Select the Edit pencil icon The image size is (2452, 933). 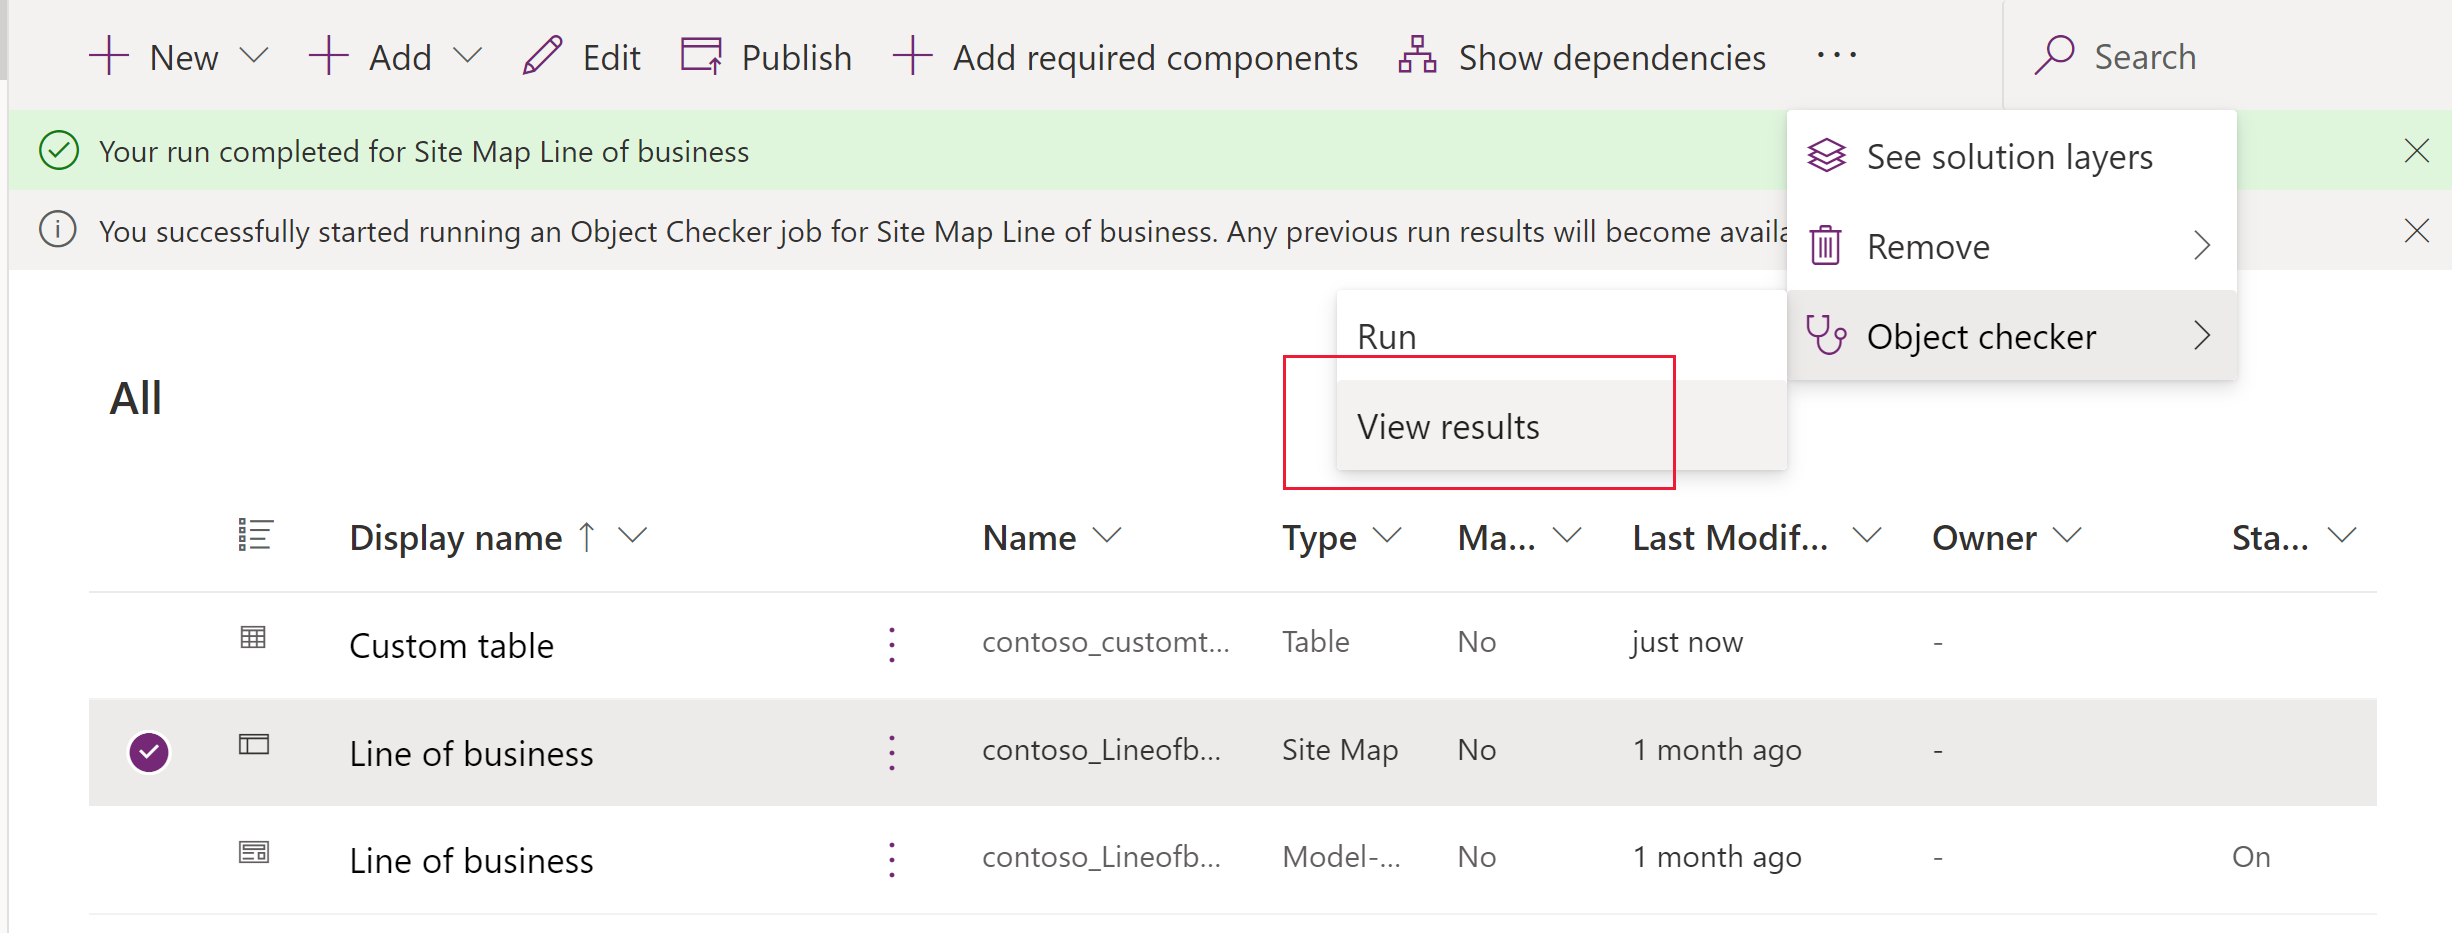coord(541,56)
